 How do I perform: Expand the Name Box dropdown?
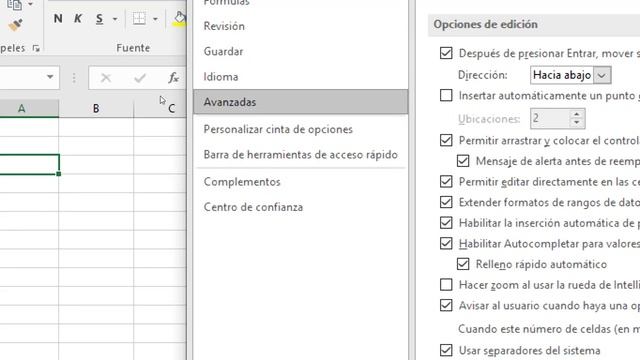(x=50, y=77)
